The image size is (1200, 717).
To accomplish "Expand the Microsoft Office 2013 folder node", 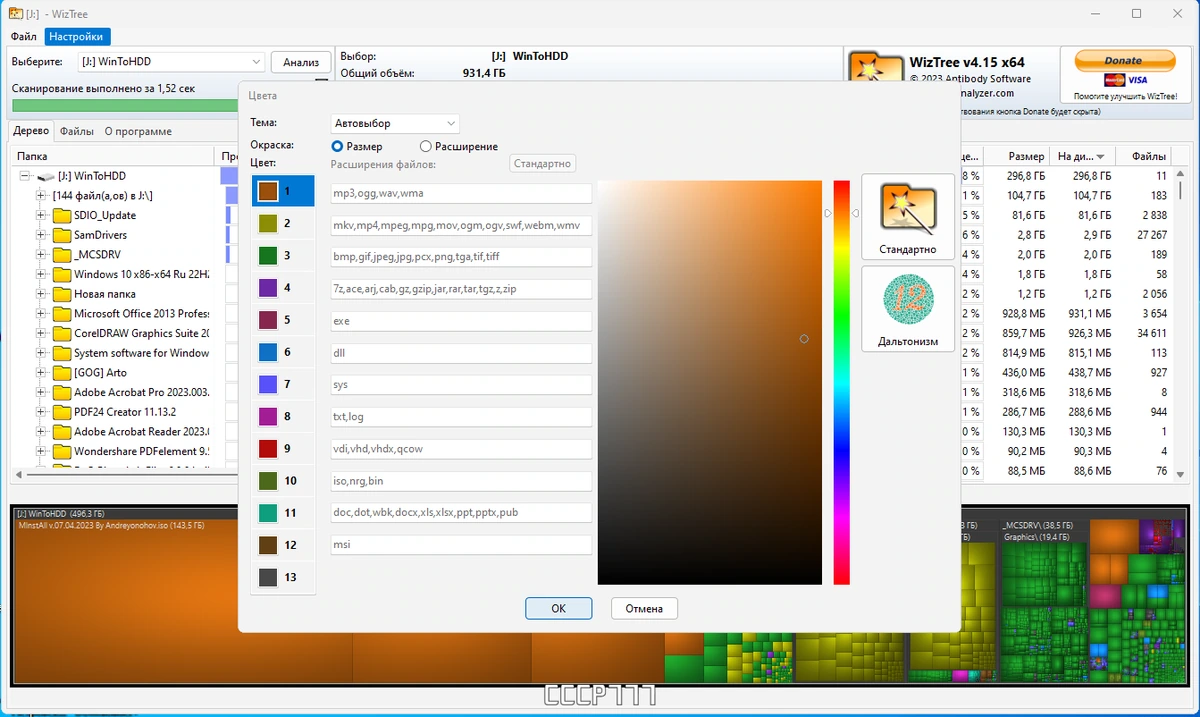I will [41, 313].
